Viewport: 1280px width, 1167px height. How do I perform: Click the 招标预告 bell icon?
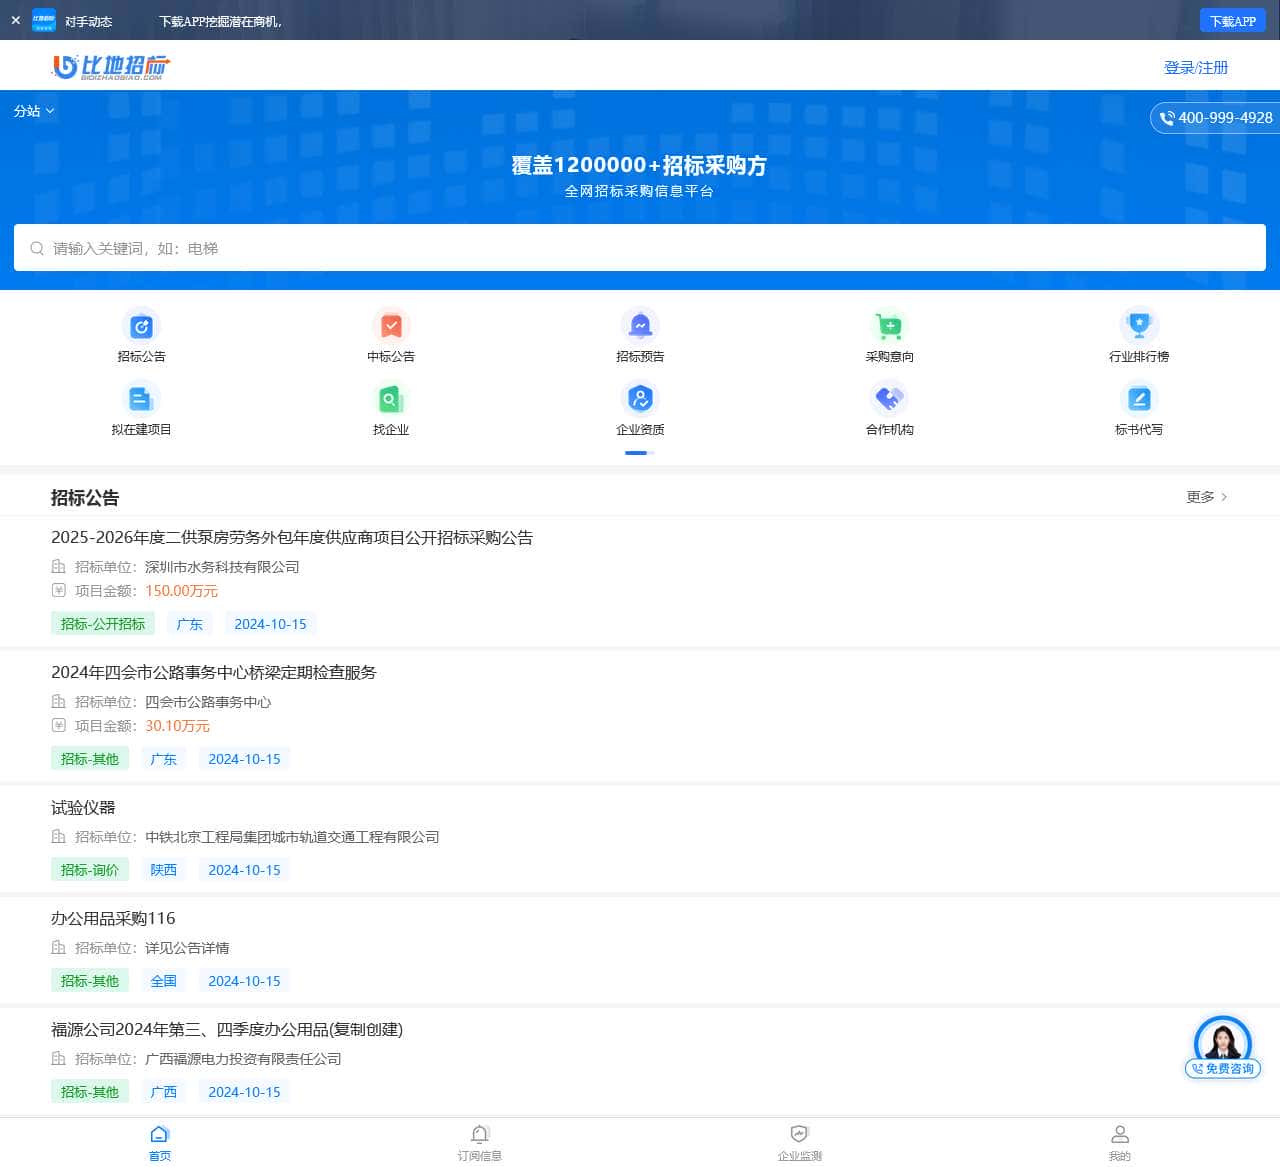[x=640, y=327]
